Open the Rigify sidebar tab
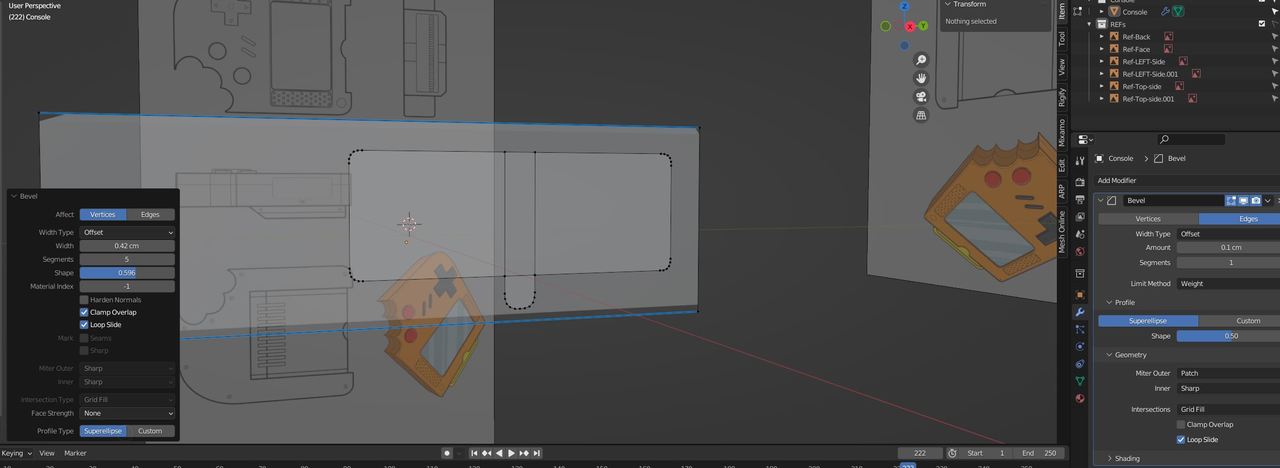1280x468 pixels. pos(1062,97)
